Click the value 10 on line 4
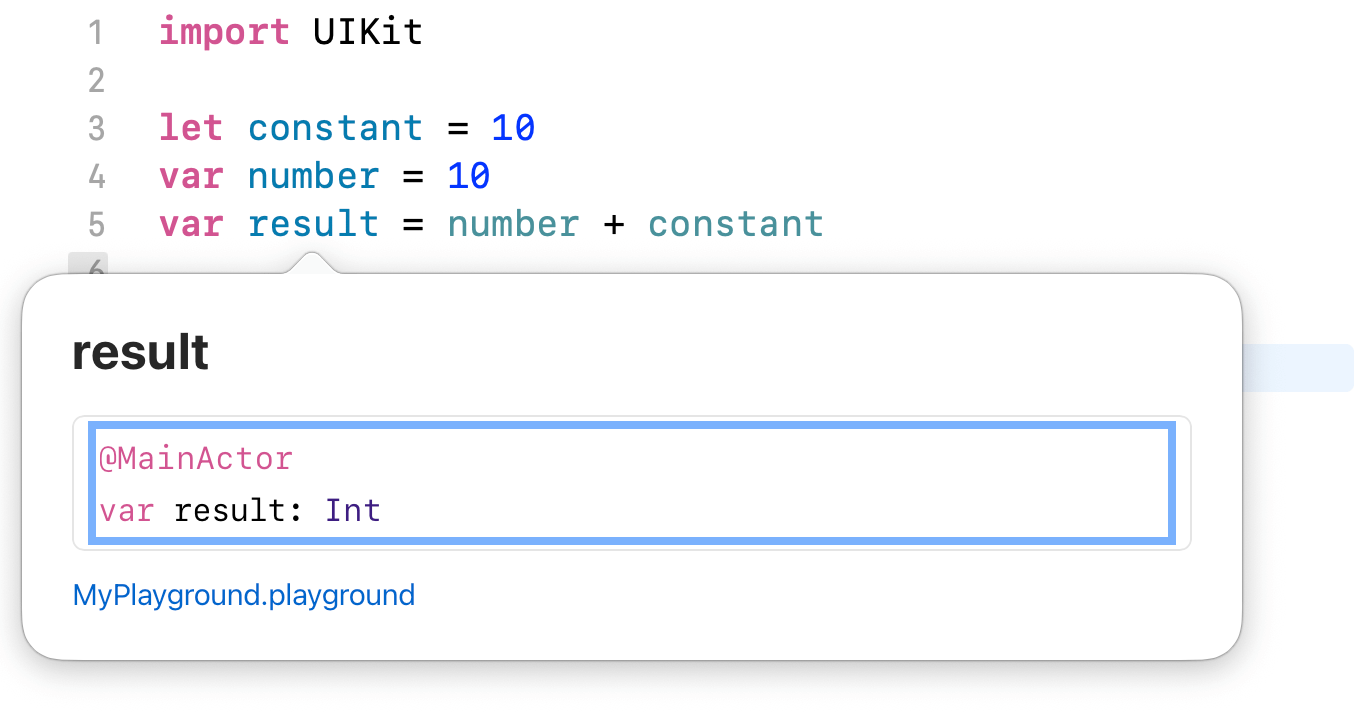Viewport: 1360px width, 724px height. (x=468, y=177)
